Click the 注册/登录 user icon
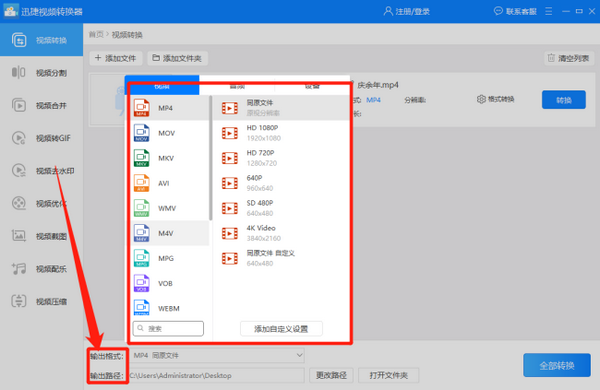 pyautogui.click(x=388, y=11)
